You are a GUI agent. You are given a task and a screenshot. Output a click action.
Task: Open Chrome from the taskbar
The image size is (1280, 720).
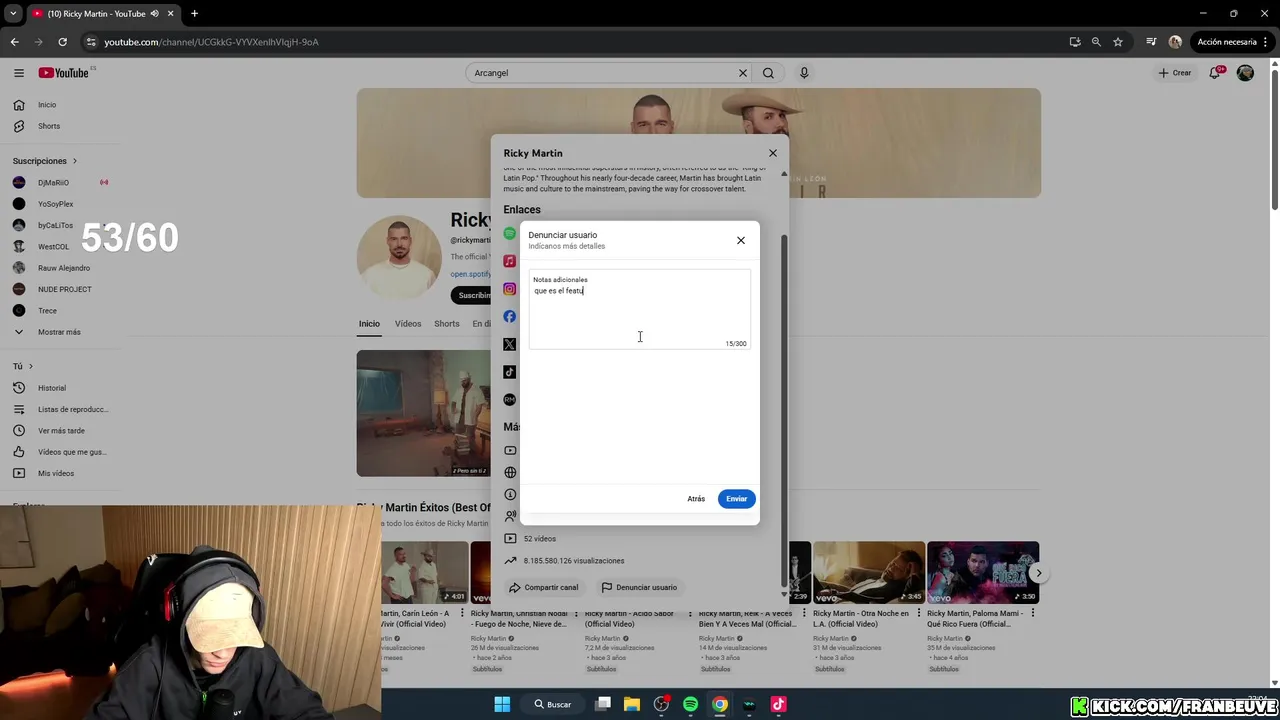tap(719, 704)
